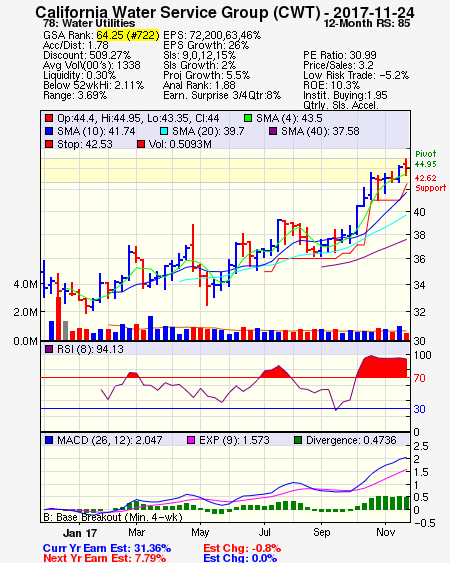The height and width of the screenshot is (563, 450).
Task: Click the 'Range: 3.69%' text
Action: tap(75, 96)
